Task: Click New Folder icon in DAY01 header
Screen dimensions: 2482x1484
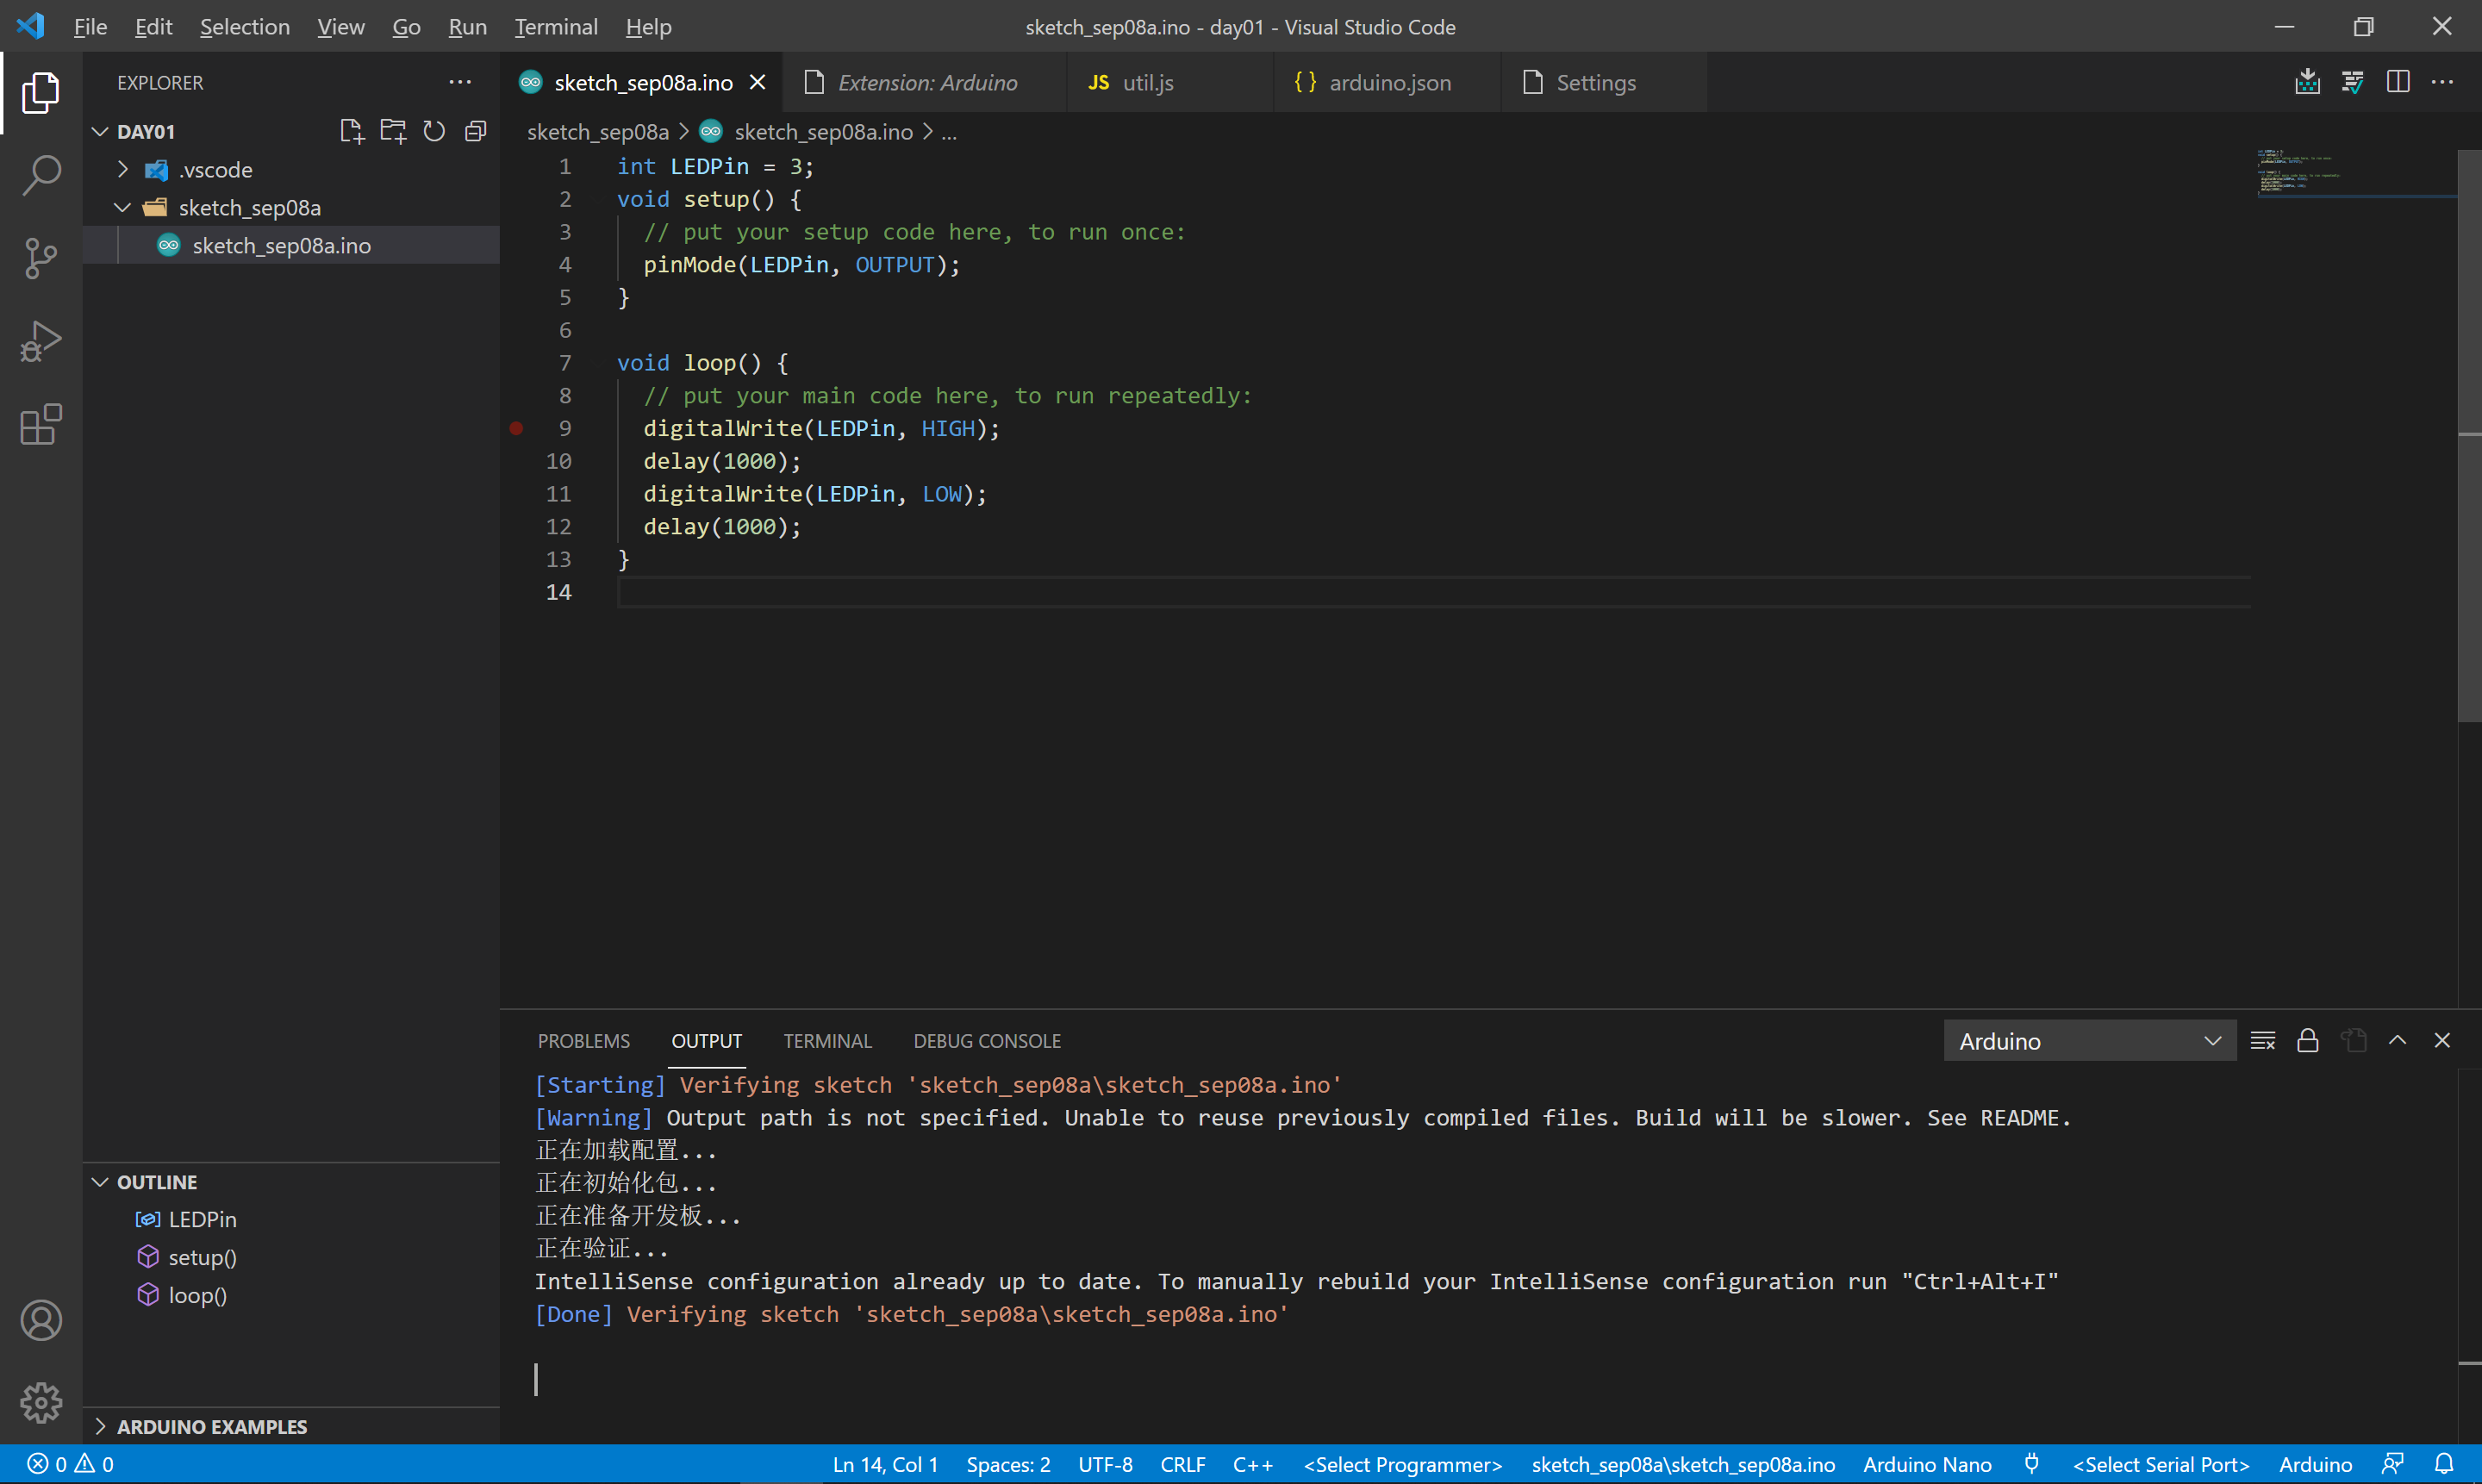Action: click(393, 131)
